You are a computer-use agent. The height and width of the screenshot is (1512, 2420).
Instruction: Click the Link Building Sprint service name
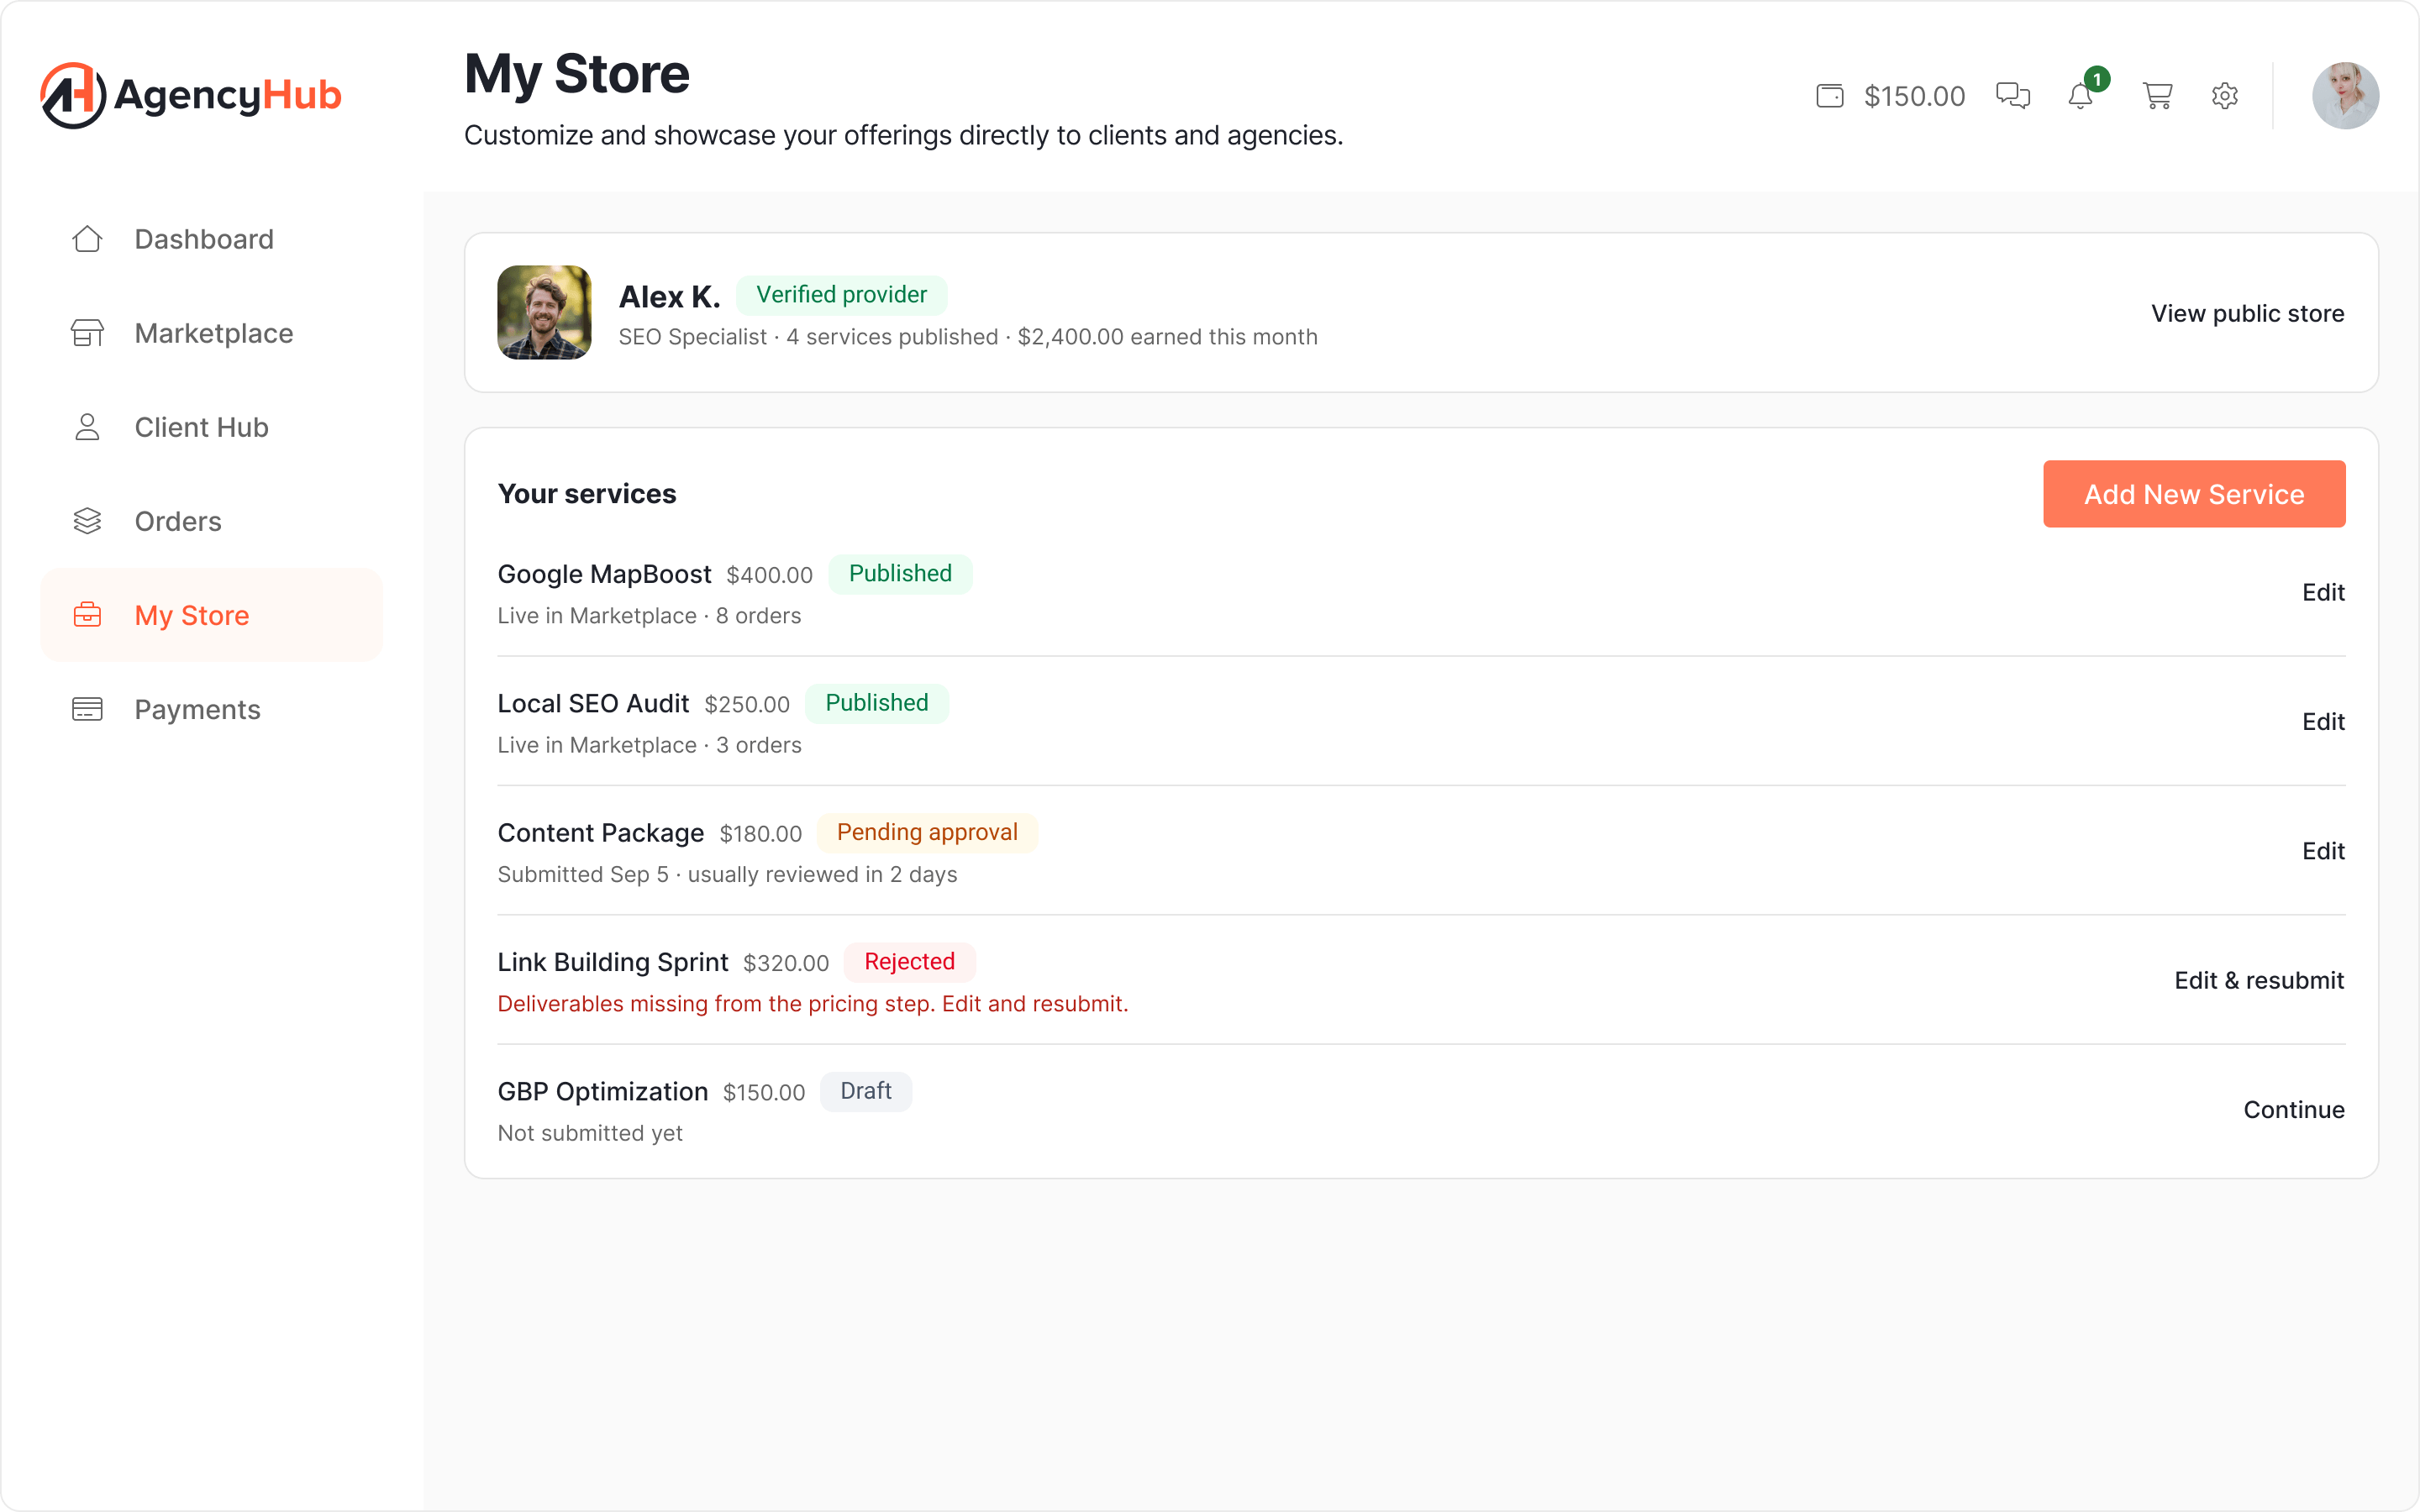tap(612, 962)
